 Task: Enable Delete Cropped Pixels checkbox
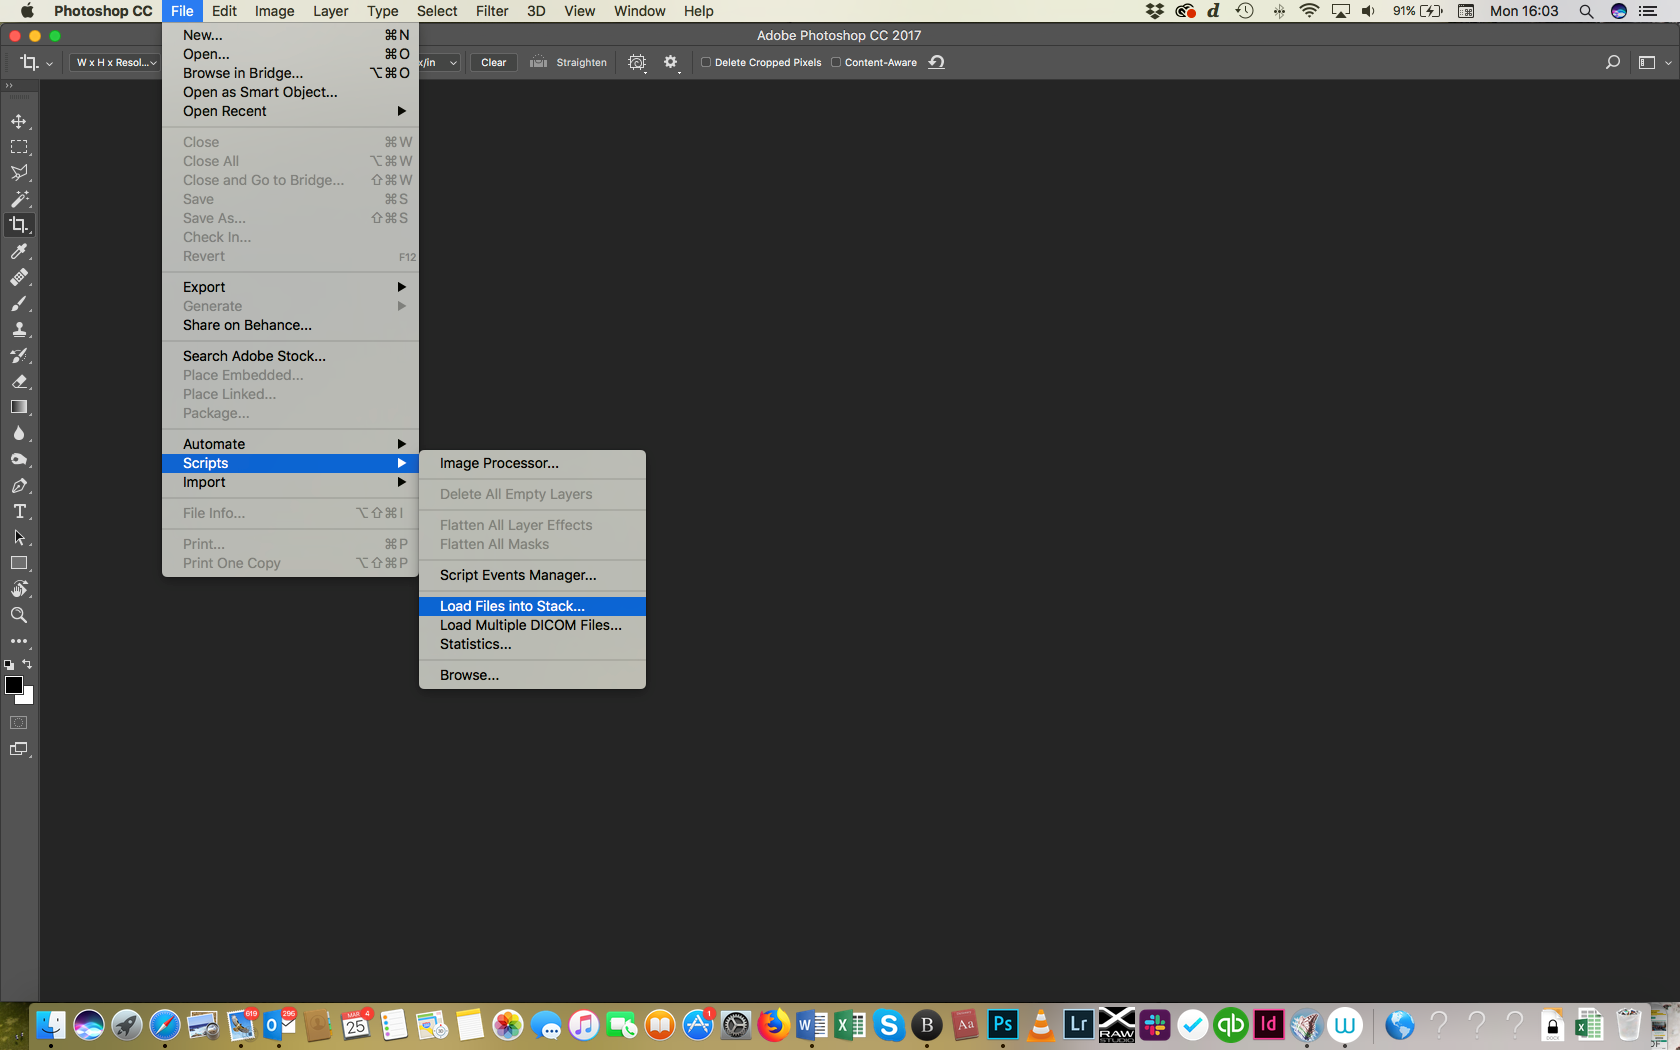pyautogui.click(x=706, y=62)
